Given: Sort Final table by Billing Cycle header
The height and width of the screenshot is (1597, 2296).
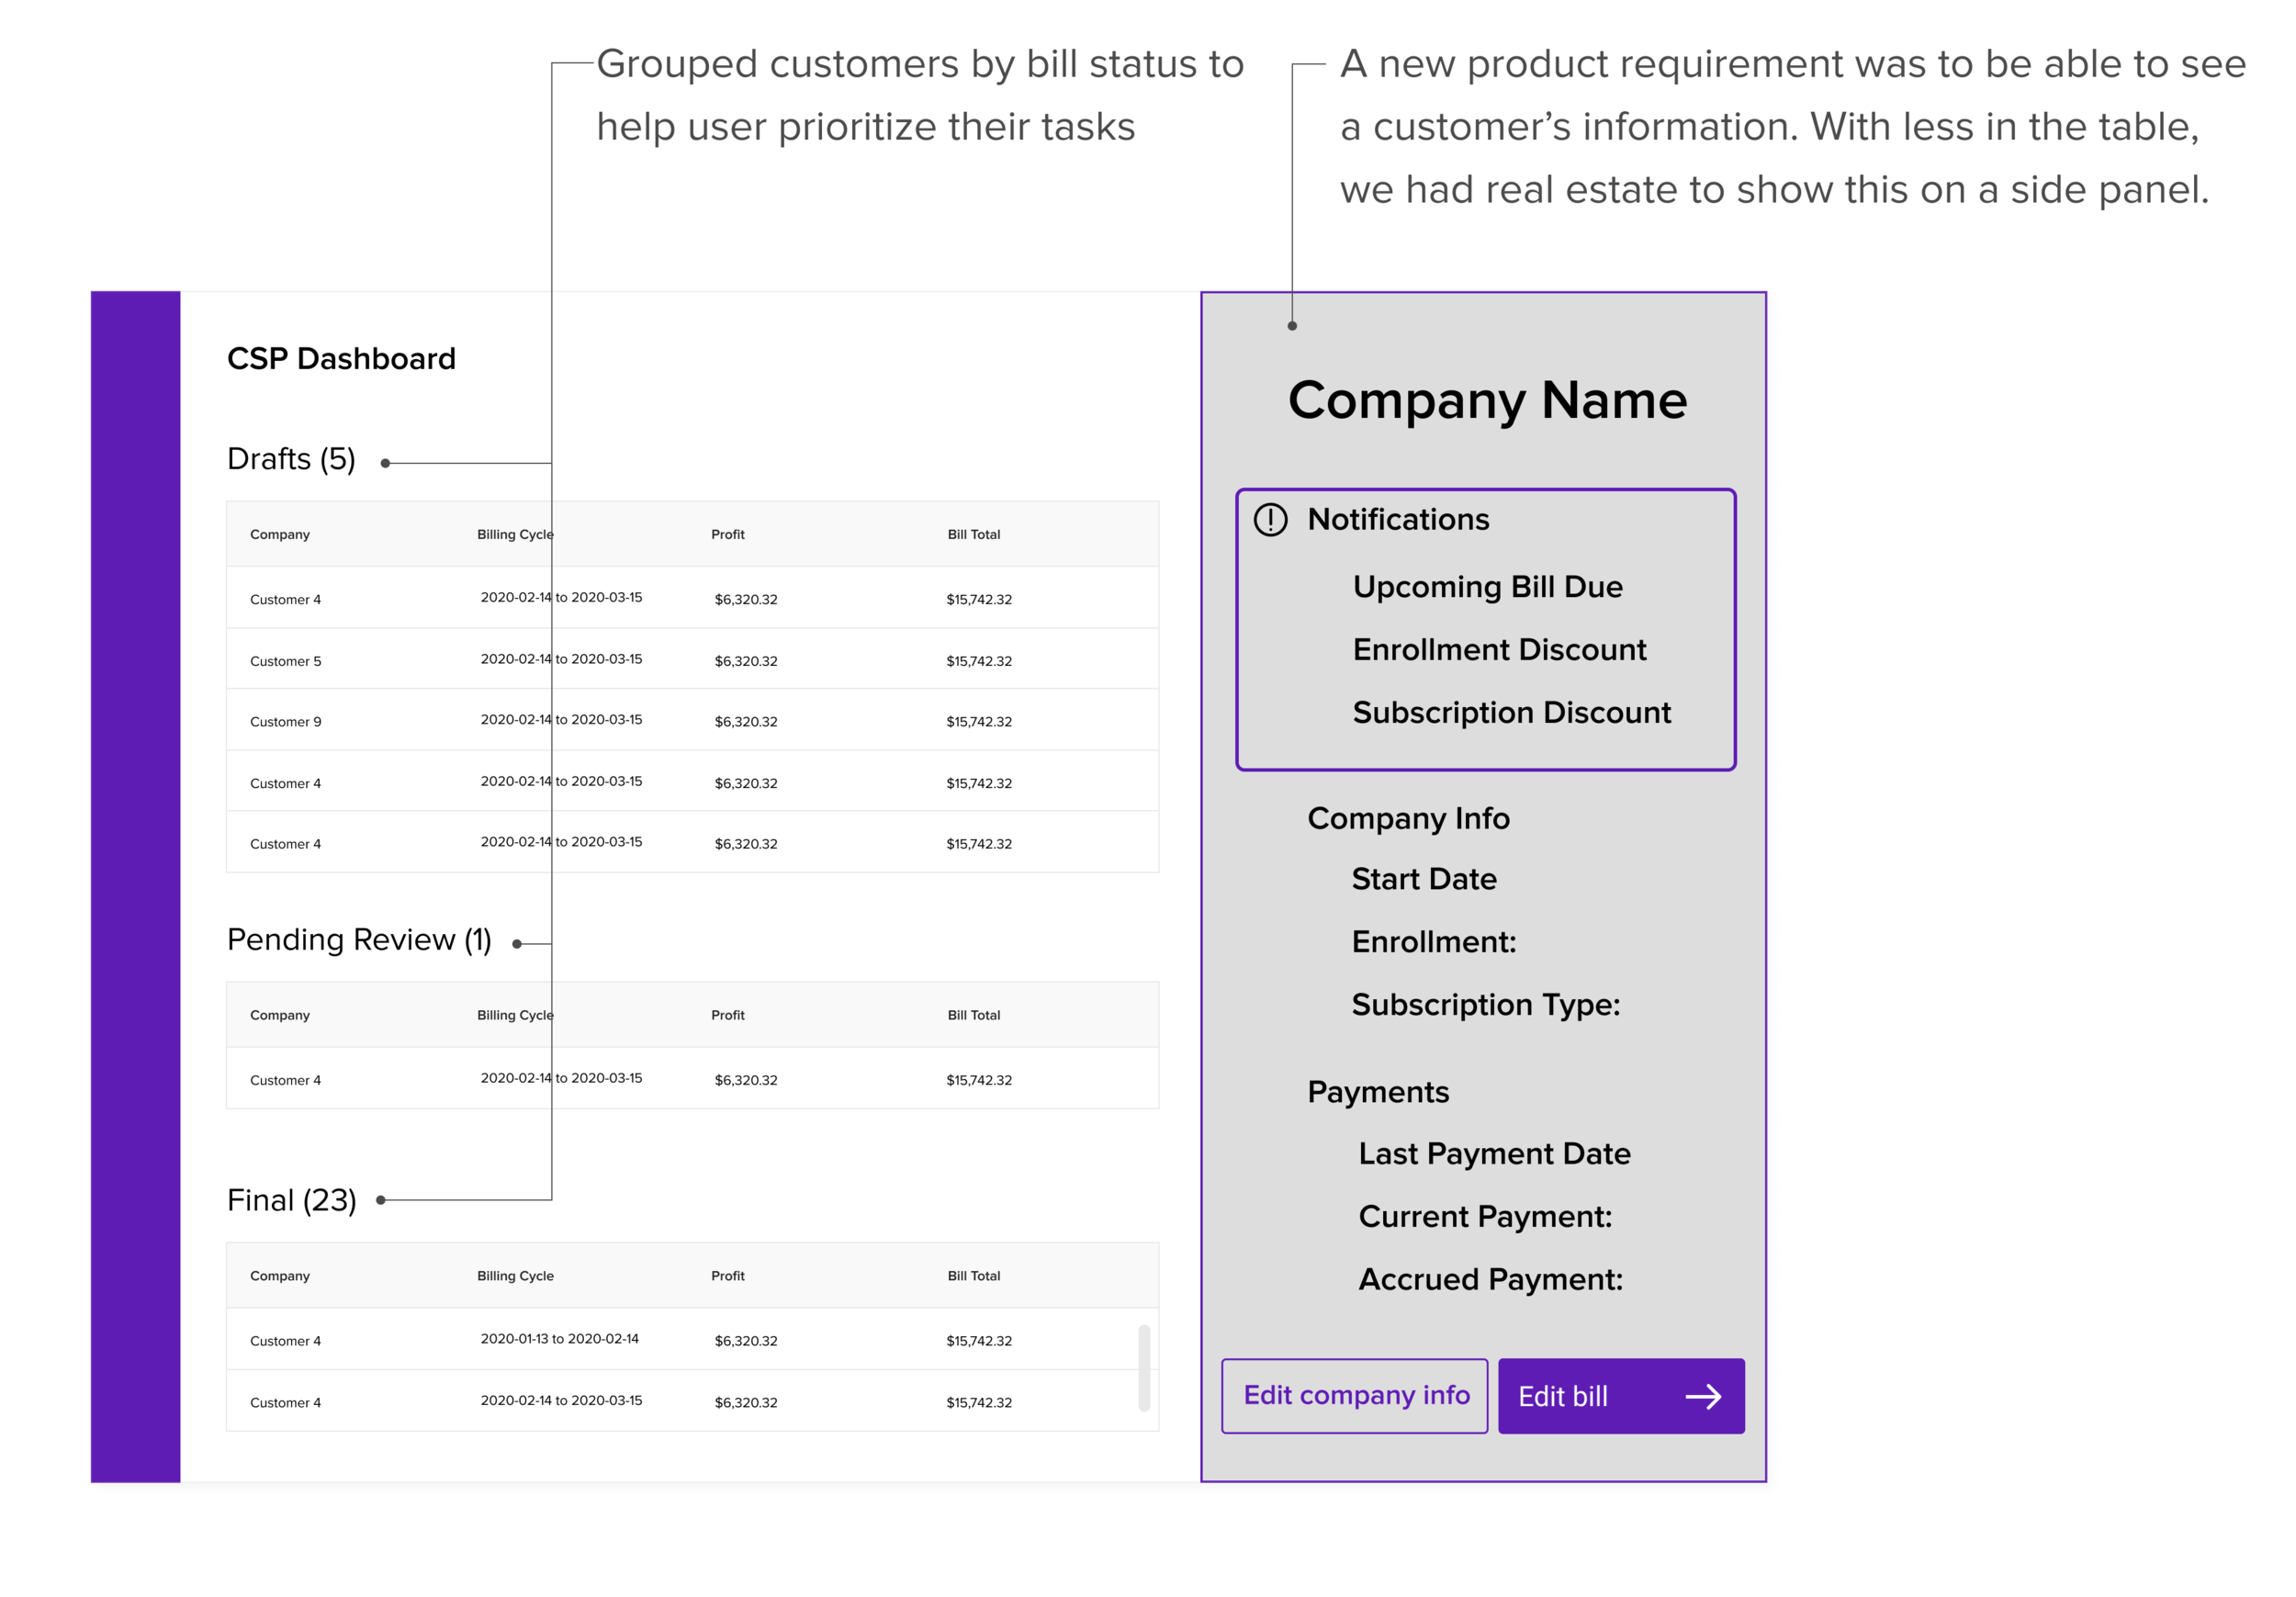Looking at the screenshot, I should 515,1276.
